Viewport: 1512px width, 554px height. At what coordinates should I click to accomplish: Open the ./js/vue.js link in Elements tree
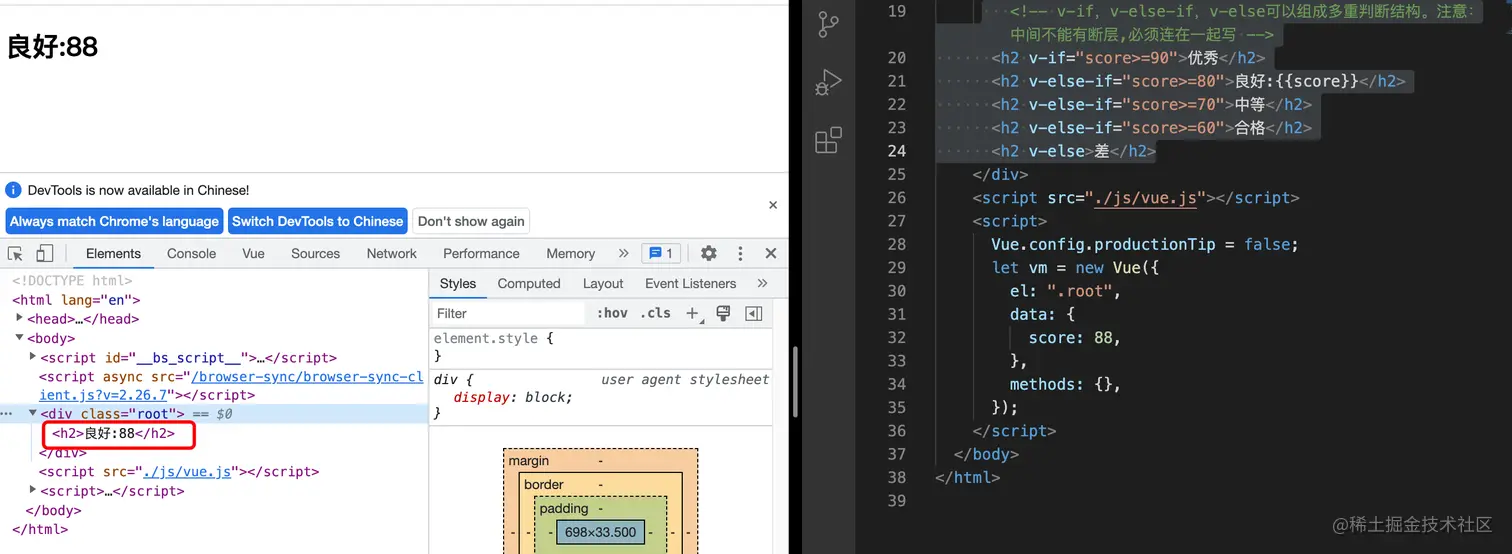pyautogui.click(x=186, y=471)
